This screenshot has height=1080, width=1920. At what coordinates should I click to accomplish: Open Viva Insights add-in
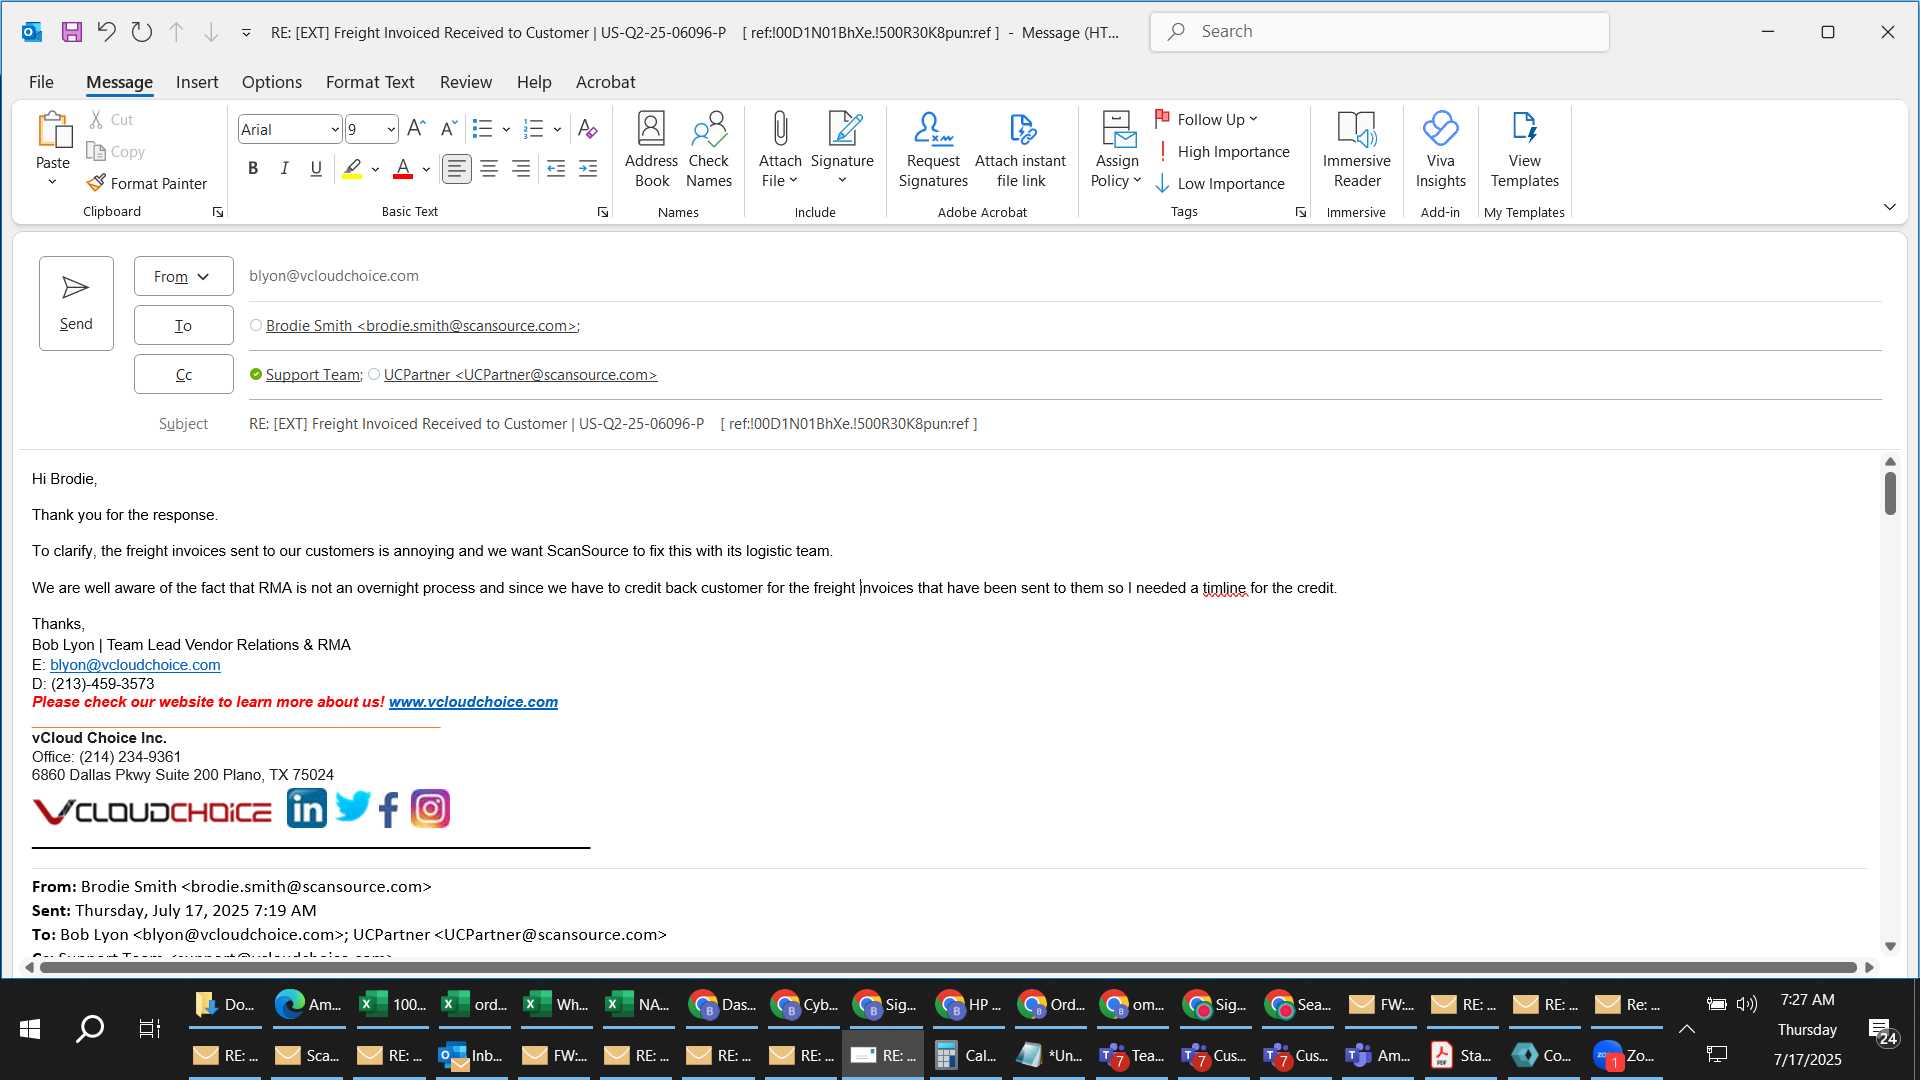point(1440,150)
